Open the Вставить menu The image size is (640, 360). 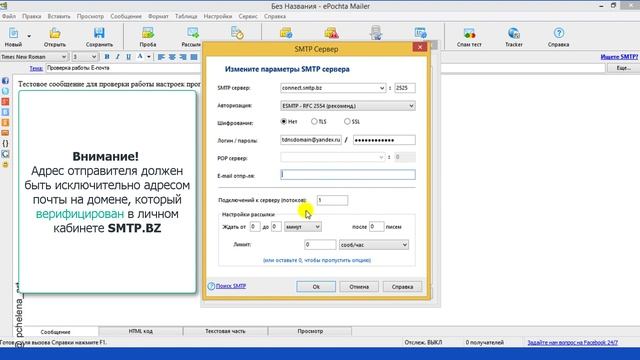tap(59, 16)
